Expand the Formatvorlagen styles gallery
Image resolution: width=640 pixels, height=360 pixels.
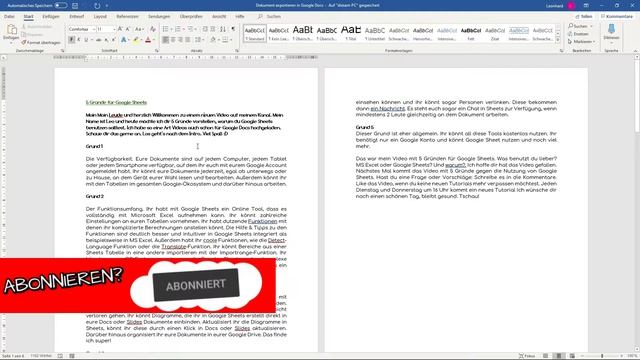(x=558, y=40)
